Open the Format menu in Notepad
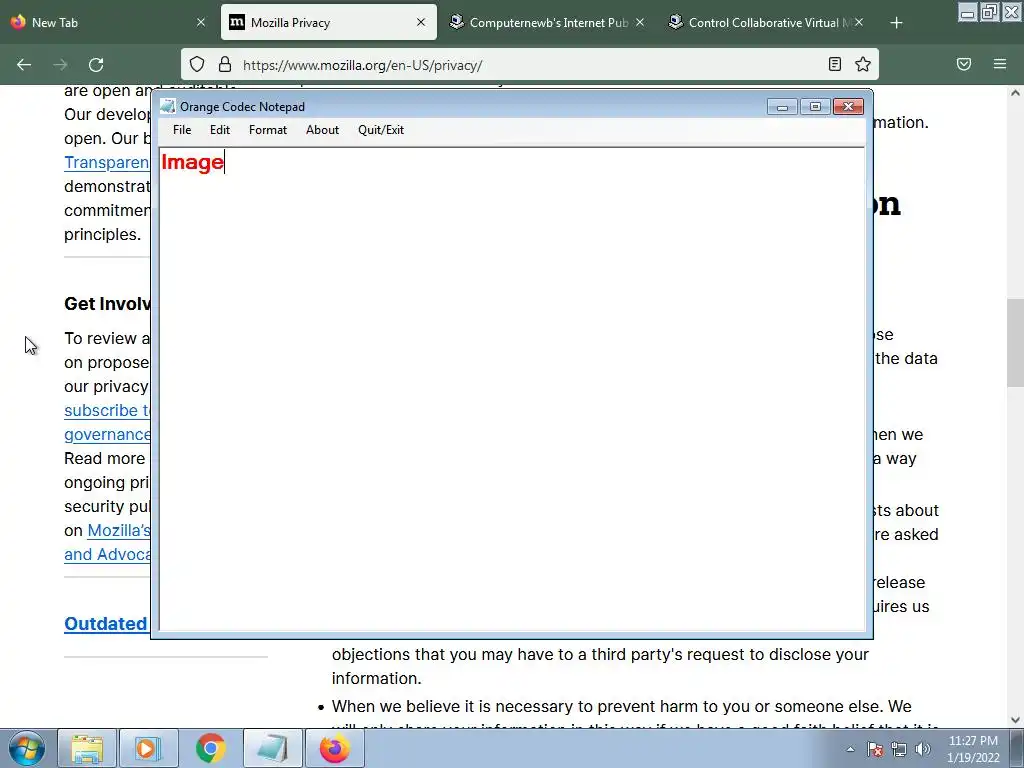The image size is (1024, 768). pos(268,130)
